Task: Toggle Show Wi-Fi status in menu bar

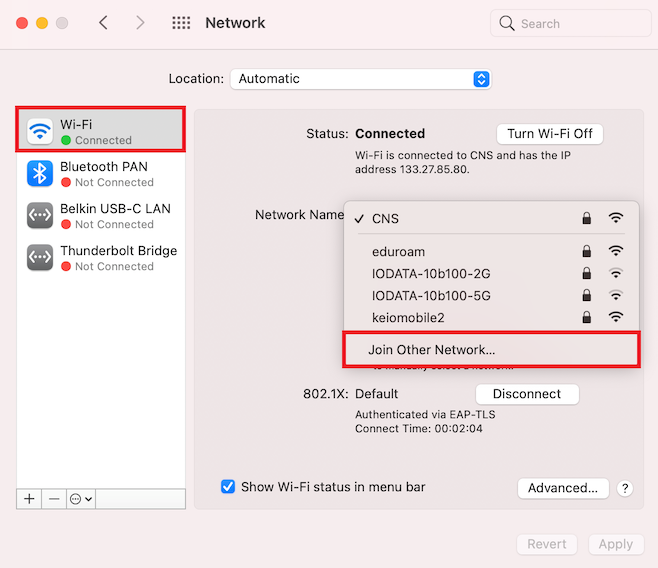Action: tap(228, 487)
